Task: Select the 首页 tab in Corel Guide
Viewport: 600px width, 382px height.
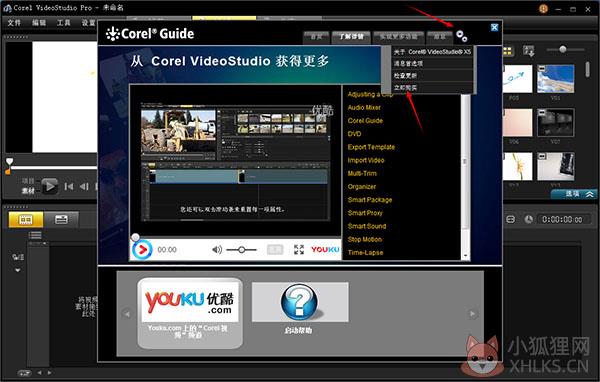Action: point(316,37)
